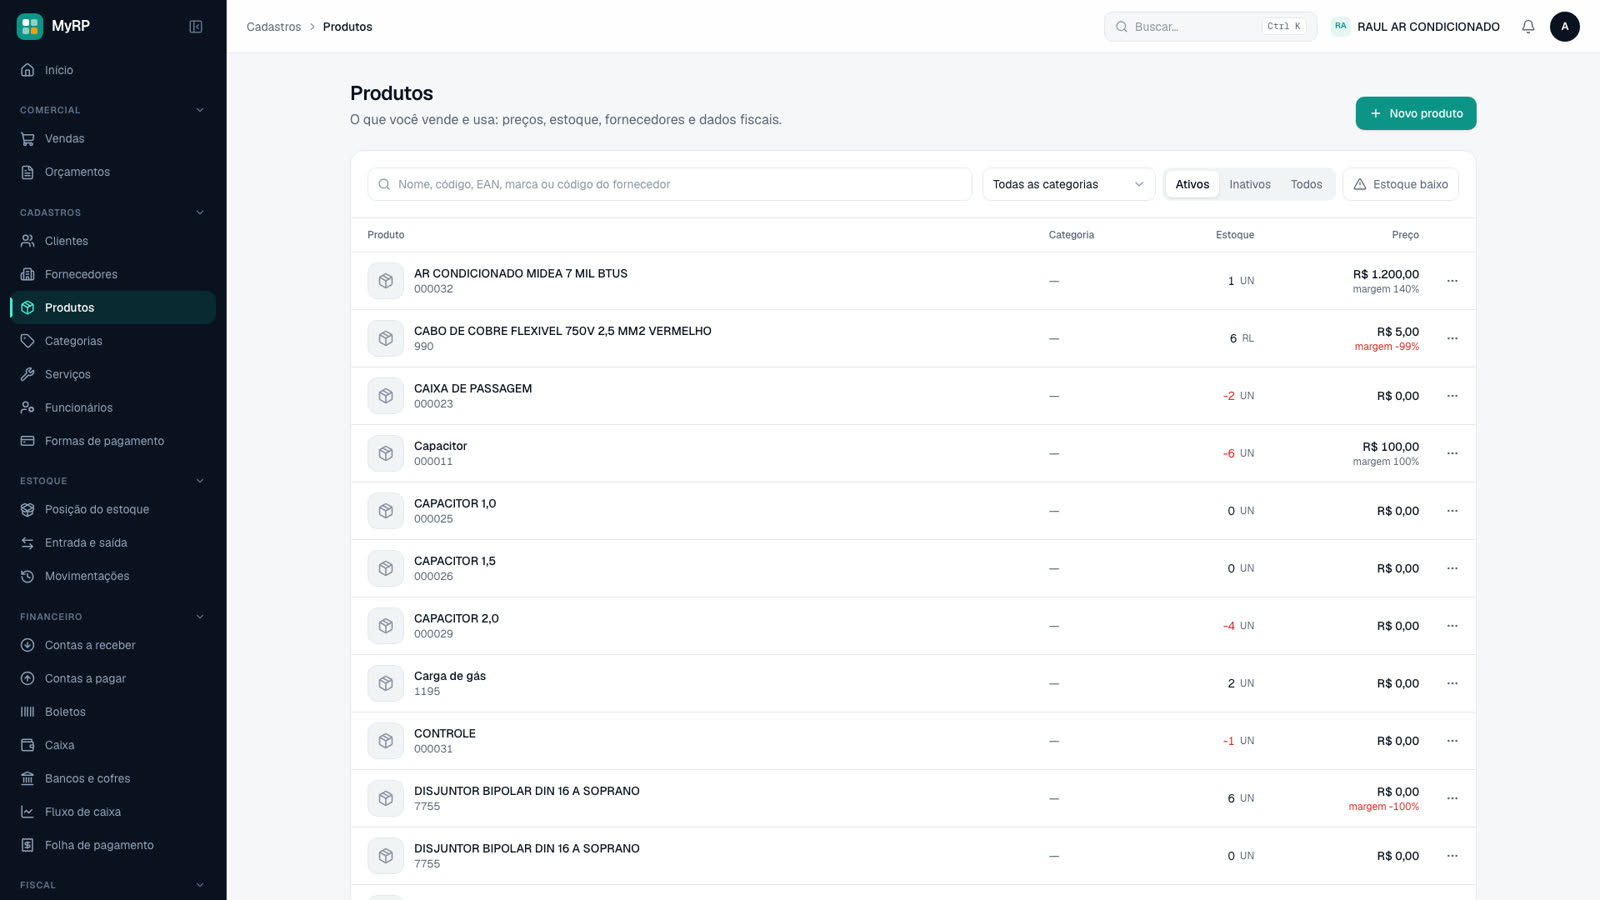The height and width of the screenshot is (900, 1600).
Task: Open row actions for AR CONDICIONADO MIDEA
Action: click(1452, 281)
